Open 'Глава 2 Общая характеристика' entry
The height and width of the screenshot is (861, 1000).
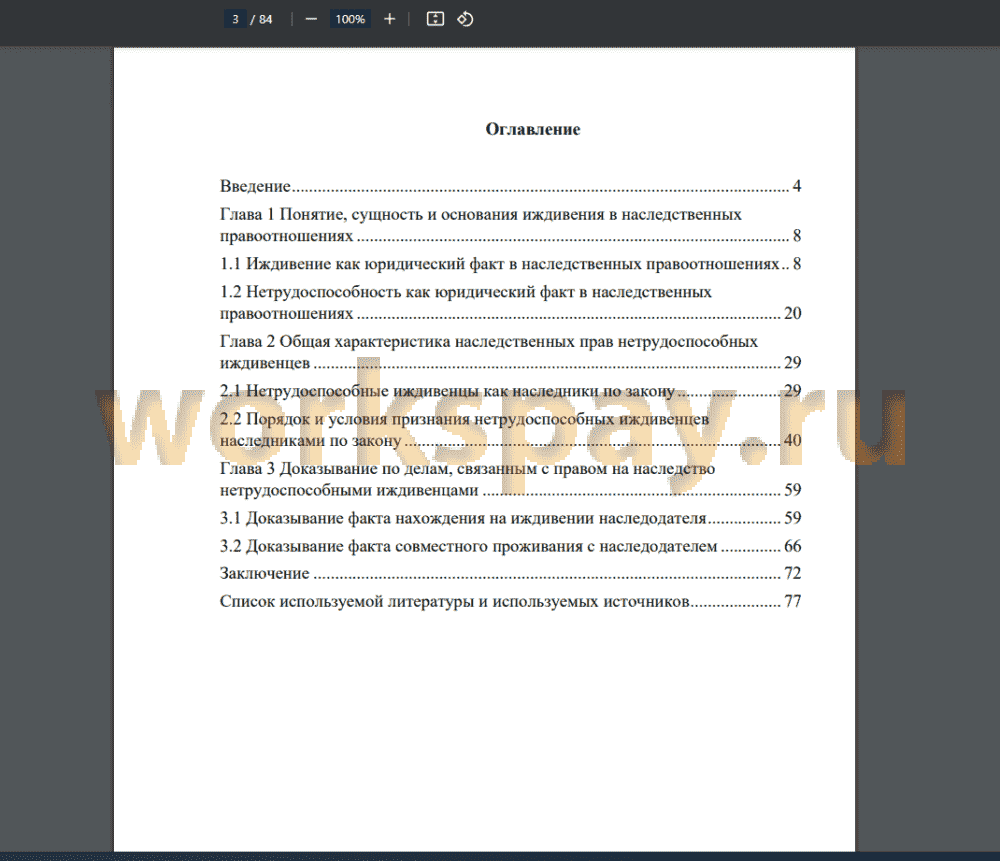coord(510,352)
